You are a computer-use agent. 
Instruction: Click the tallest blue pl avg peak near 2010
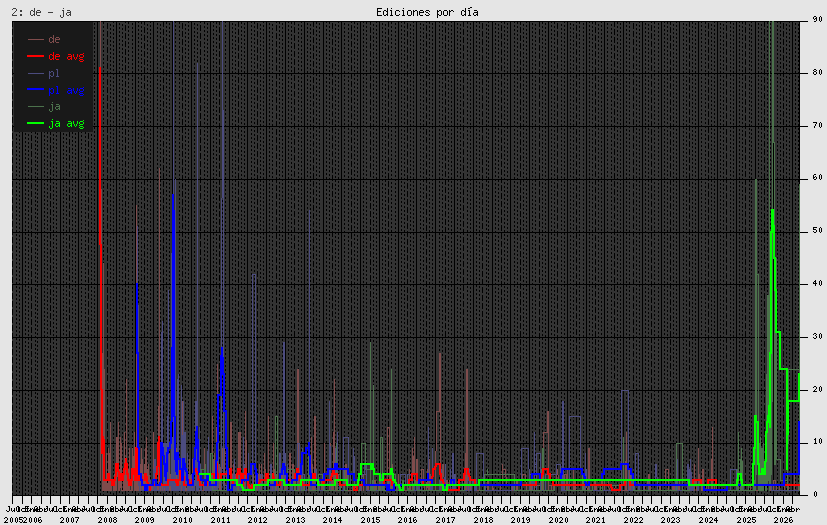174,195
